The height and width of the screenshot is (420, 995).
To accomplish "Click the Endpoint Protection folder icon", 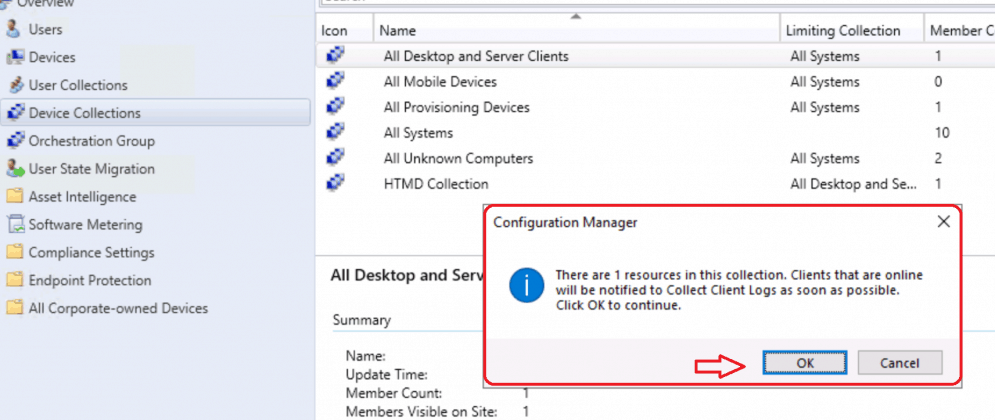I will pos(15,280).
